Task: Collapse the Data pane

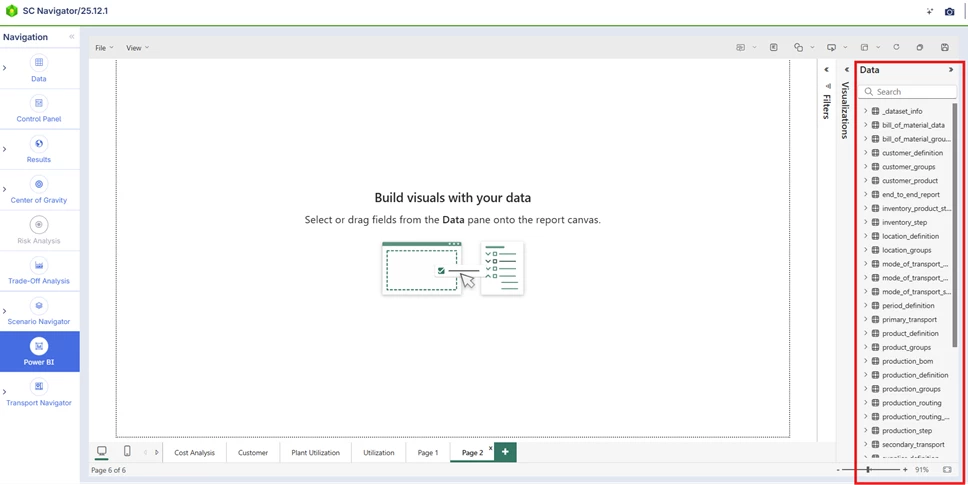Action: click(x=951, y=70)
